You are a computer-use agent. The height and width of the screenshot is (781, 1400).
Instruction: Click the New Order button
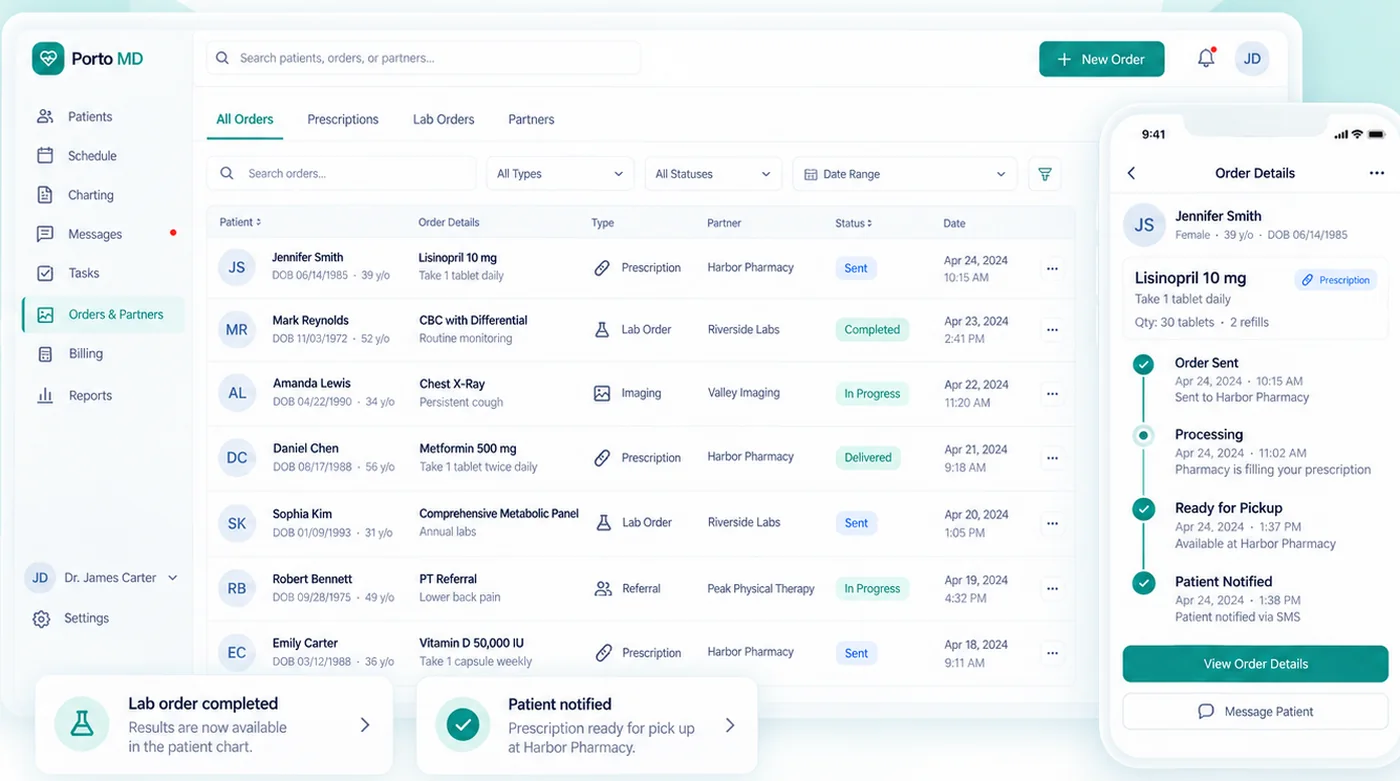point(1101,59)
